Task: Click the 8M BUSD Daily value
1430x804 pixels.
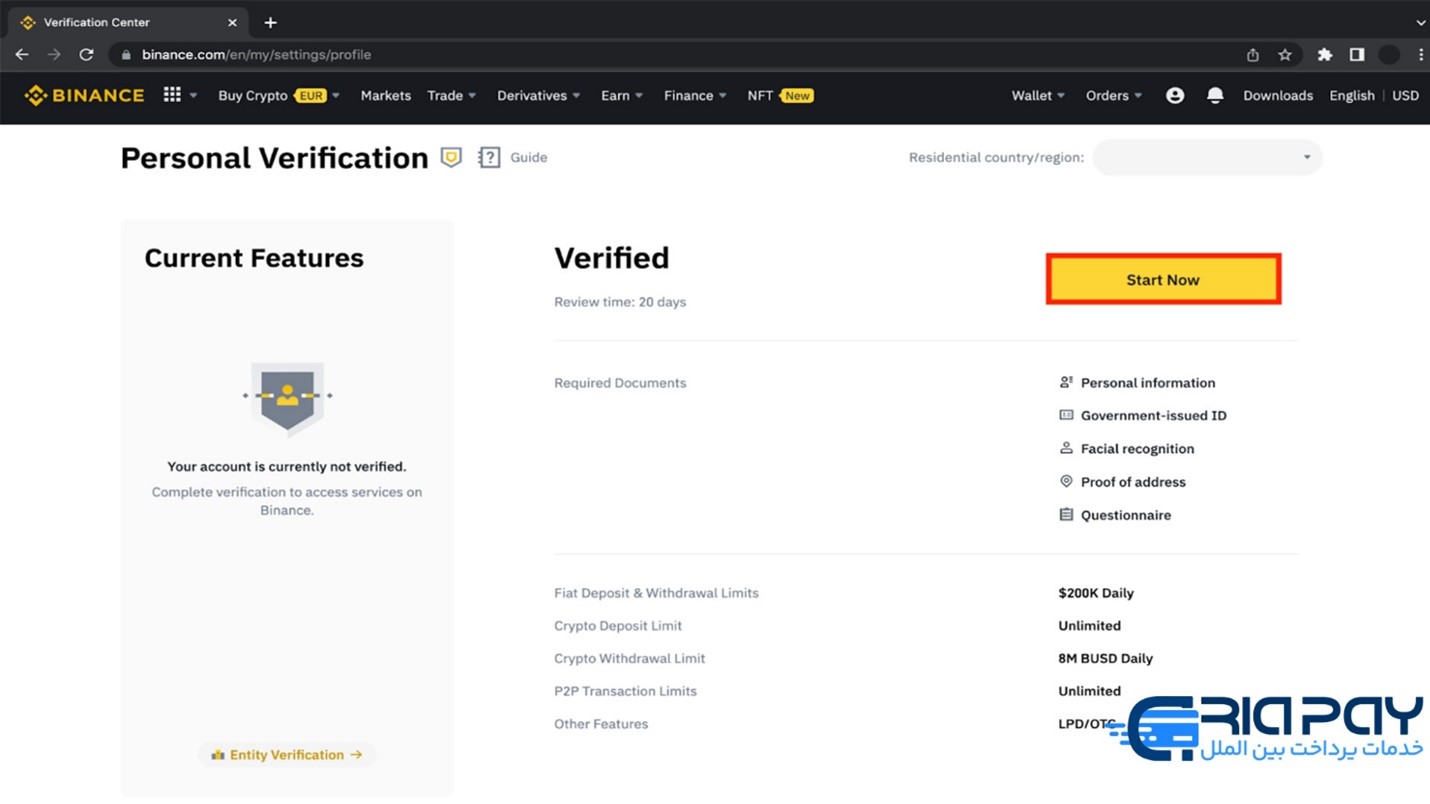Action: 1105,658
